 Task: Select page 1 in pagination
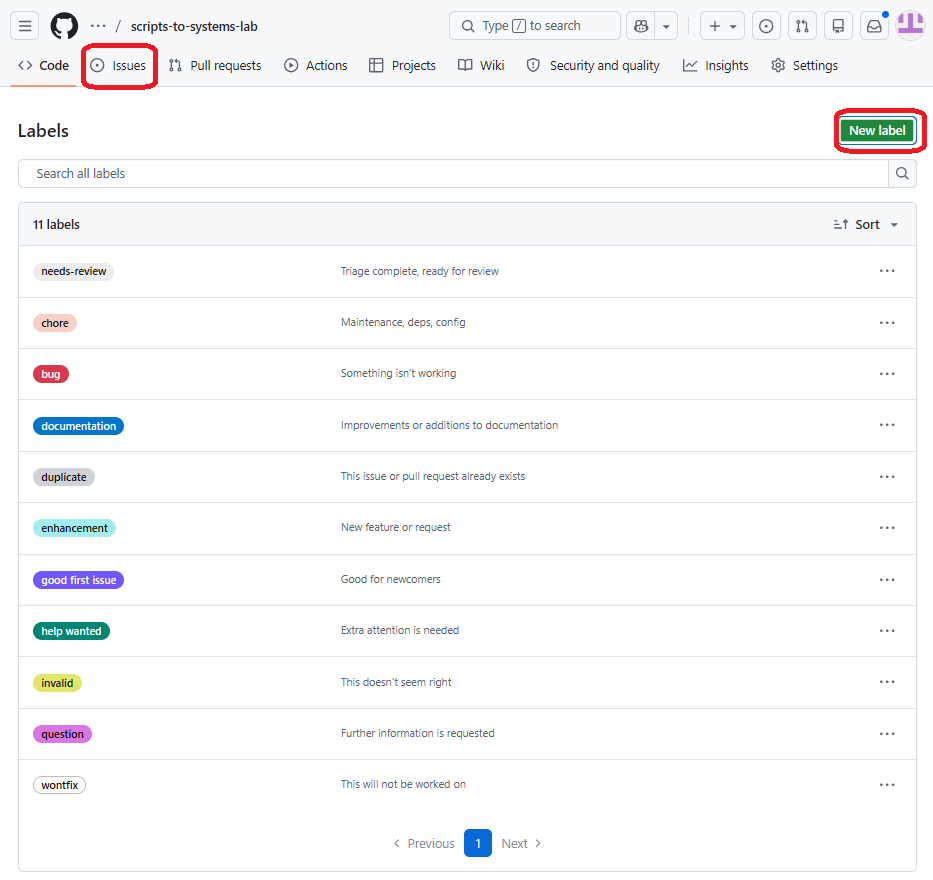tap(478, 844)
